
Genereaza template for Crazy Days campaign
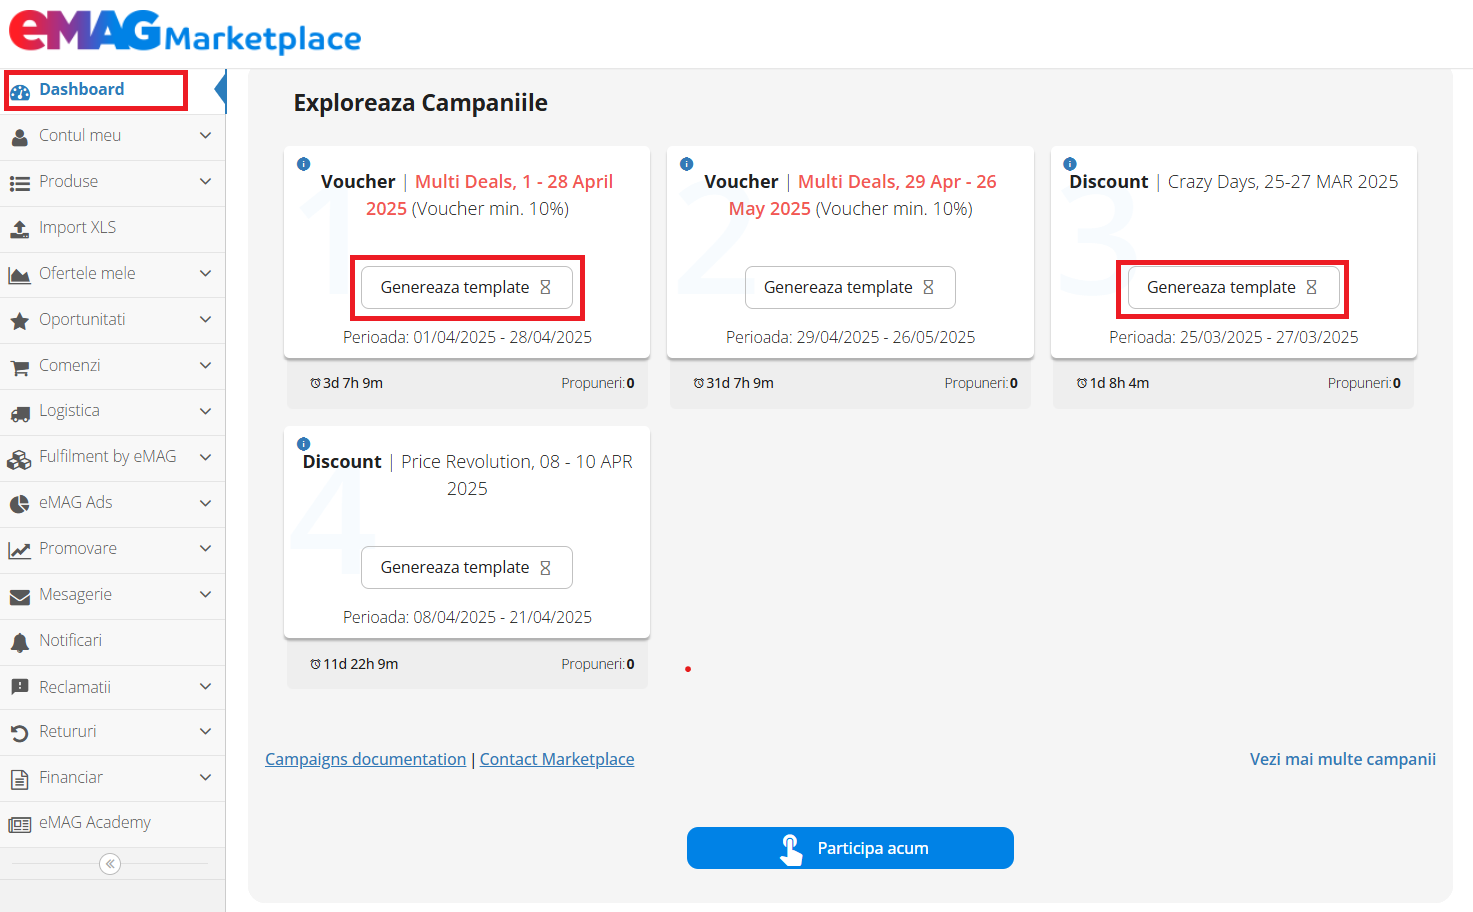[1233, 287]
